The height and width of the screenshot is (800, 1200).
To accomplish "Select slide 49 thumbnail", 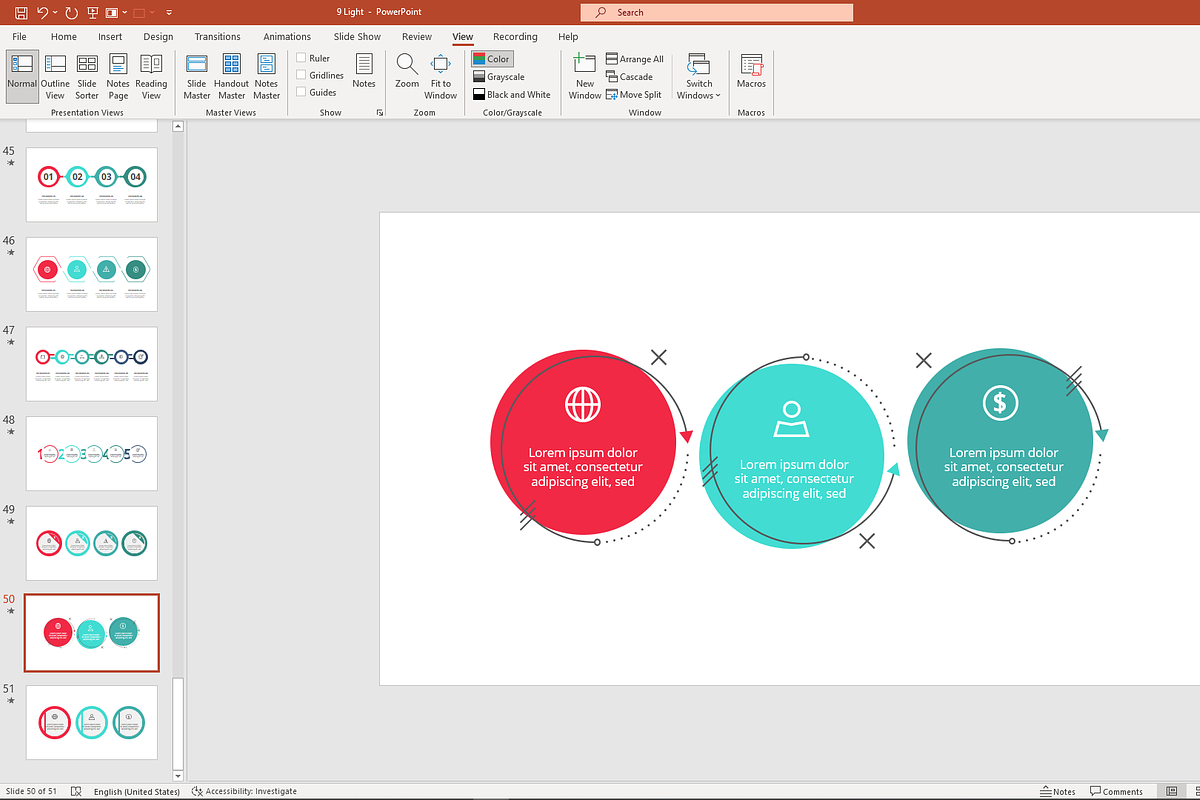I will pyautogui.click(x=92, y=543).
